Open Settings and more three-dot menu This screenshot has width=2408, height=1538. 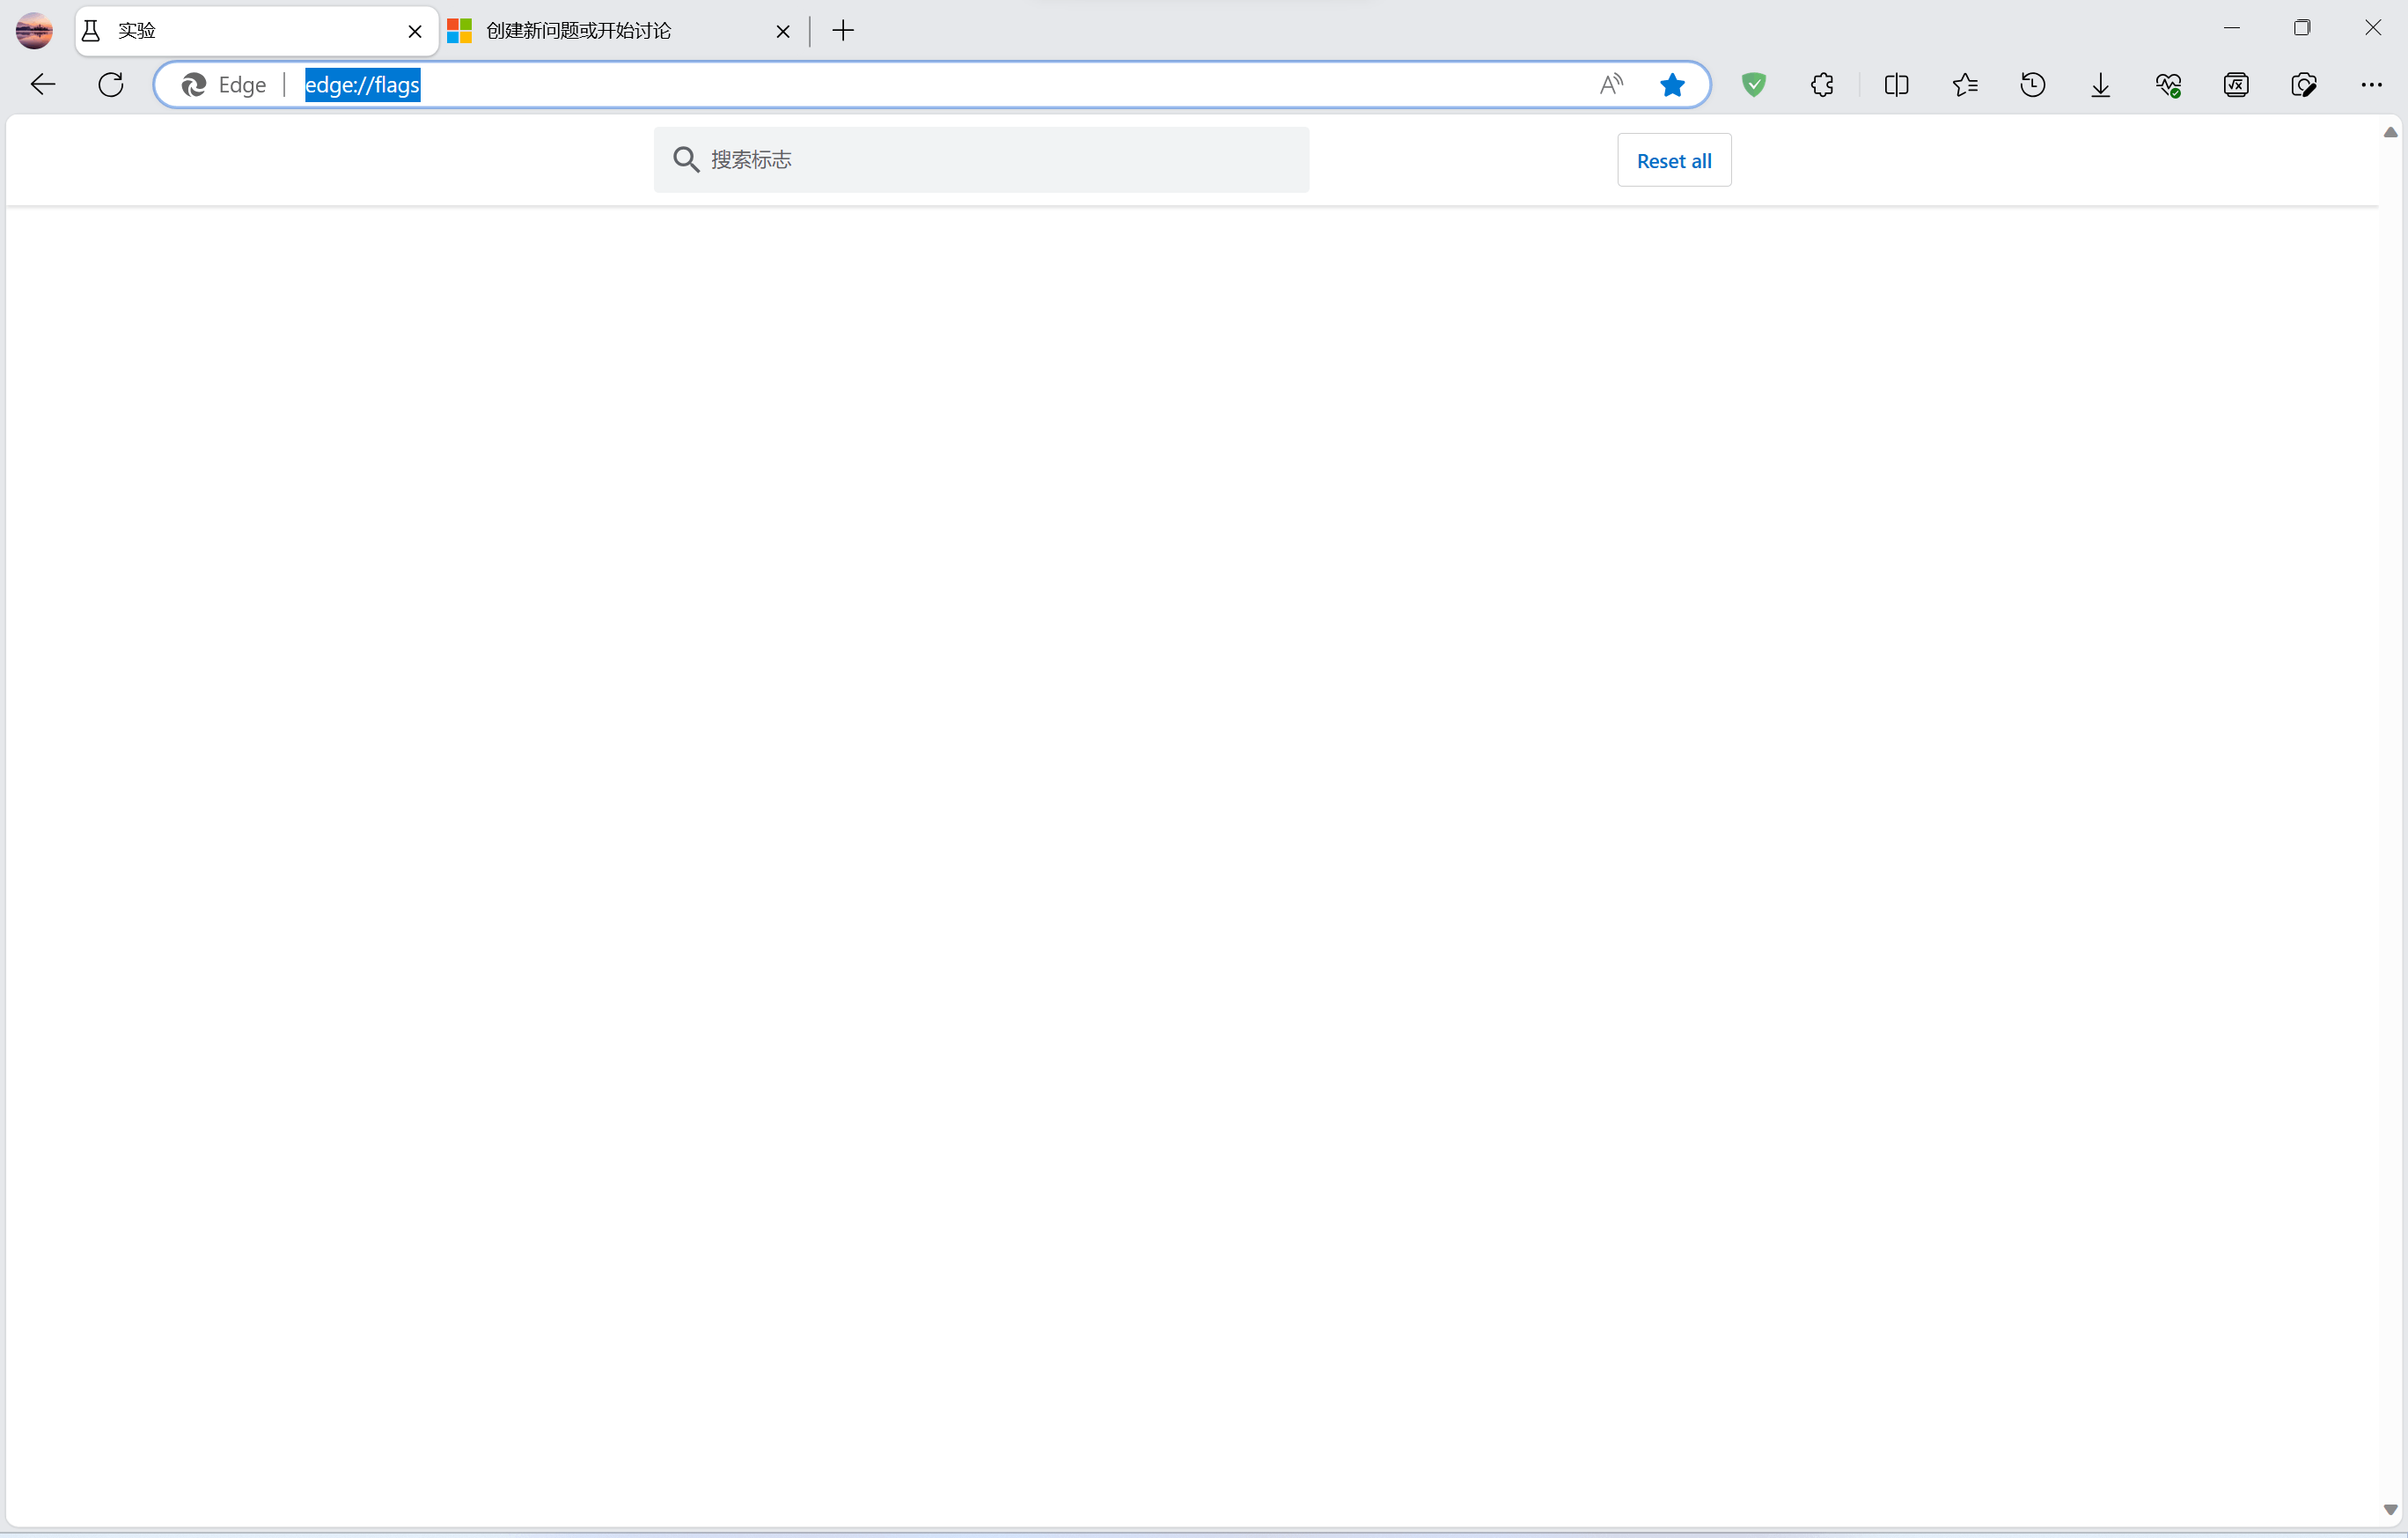tap(2372, 85)
